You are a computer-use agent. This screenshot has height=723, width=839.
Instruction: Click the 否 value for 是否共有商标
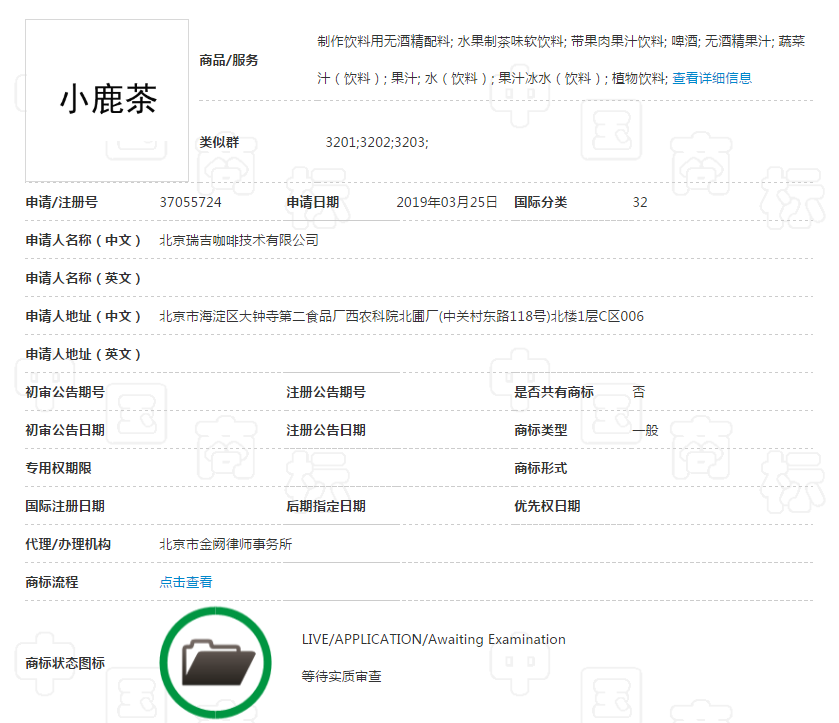[x=637, y=391]
